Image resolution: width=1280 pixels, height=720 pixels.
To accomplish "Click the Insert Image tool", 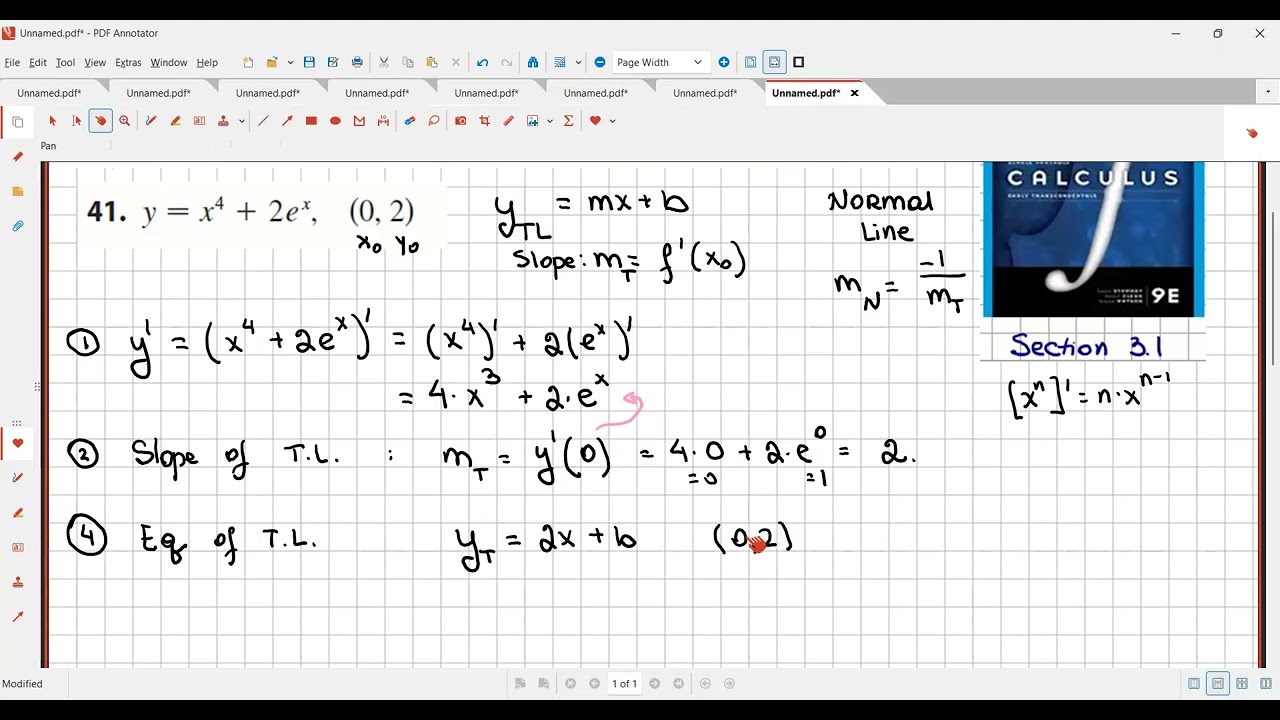I will pos(533,121).
